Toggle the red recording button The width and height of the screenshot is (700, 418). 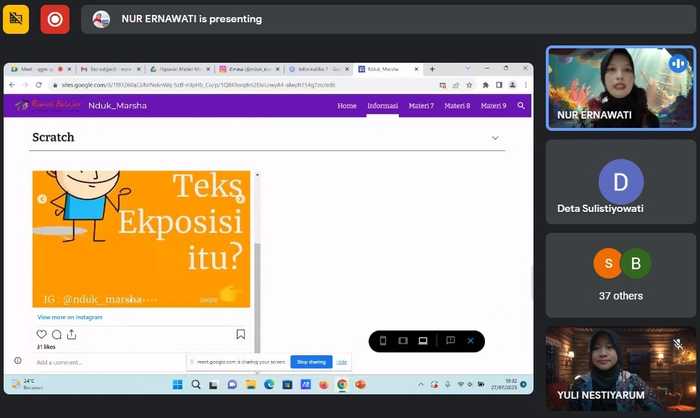pos(55,18)
